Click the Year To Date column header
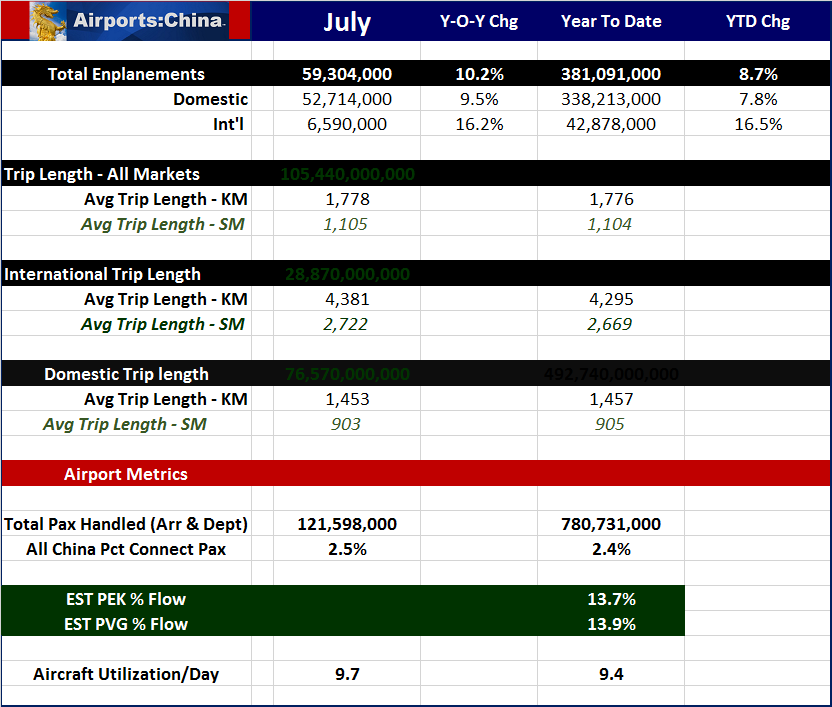832x707 pixels. (x=611, y=21)
